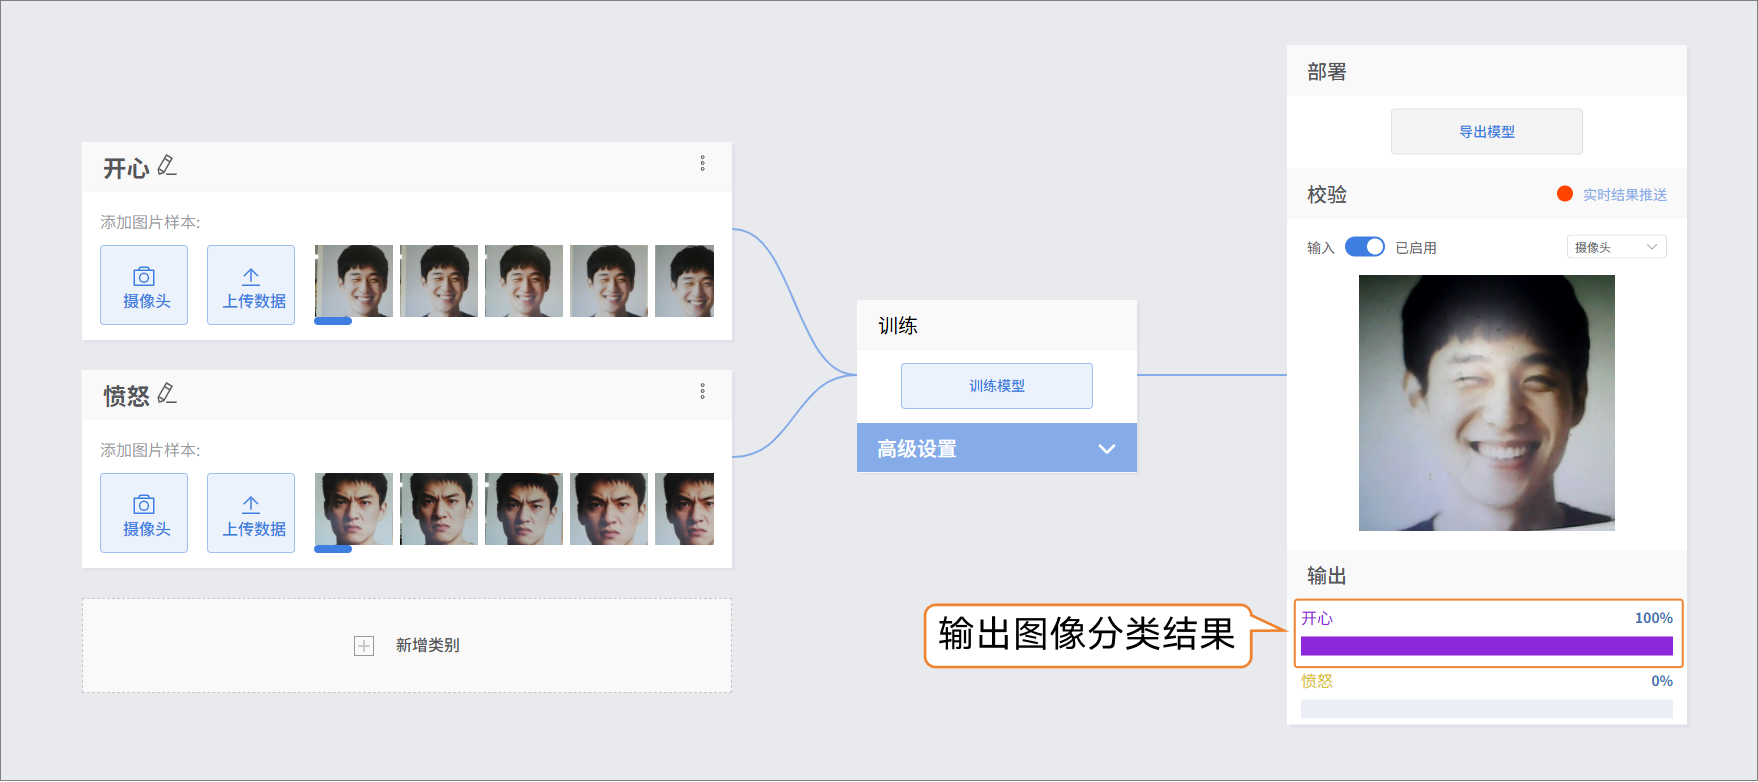
Task: Click the chevron arrow on 高级设置
Action: click(x=1106, y=449)
